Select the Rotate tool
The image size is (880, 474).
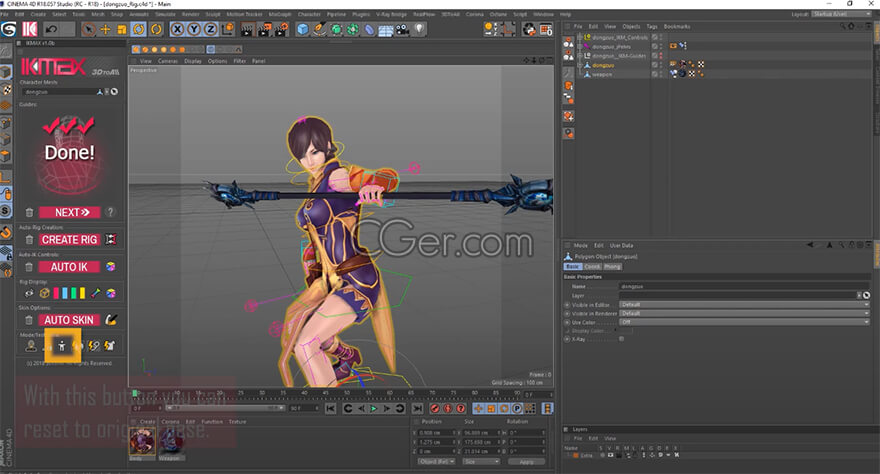point(139,29)
